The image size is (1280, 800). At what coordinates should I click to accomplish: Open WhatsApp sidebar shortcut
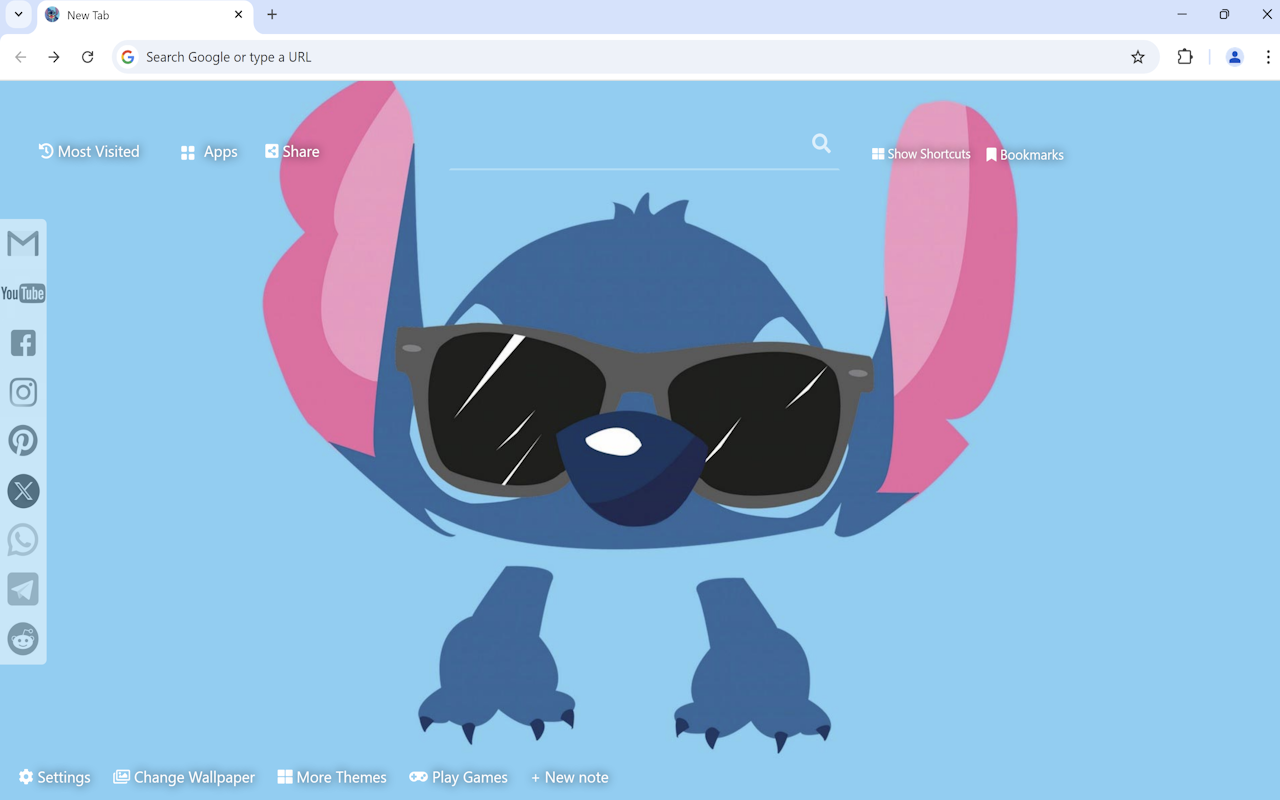pos(23,540)
